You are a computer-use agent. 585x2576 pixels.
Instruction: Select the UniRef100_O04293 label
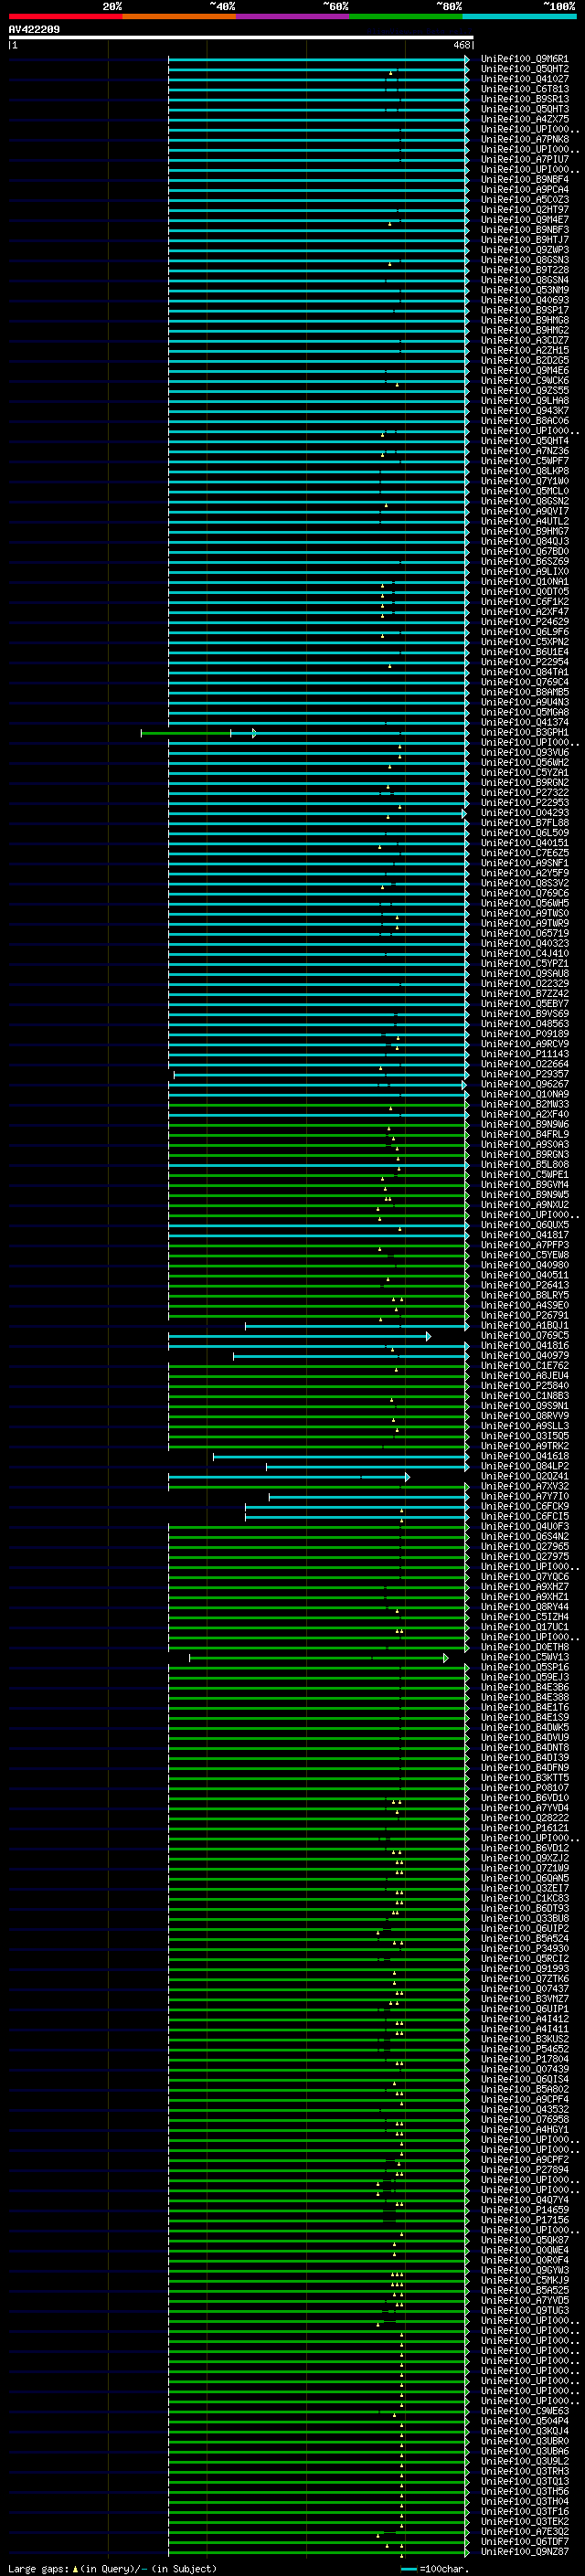coord(525,812)
